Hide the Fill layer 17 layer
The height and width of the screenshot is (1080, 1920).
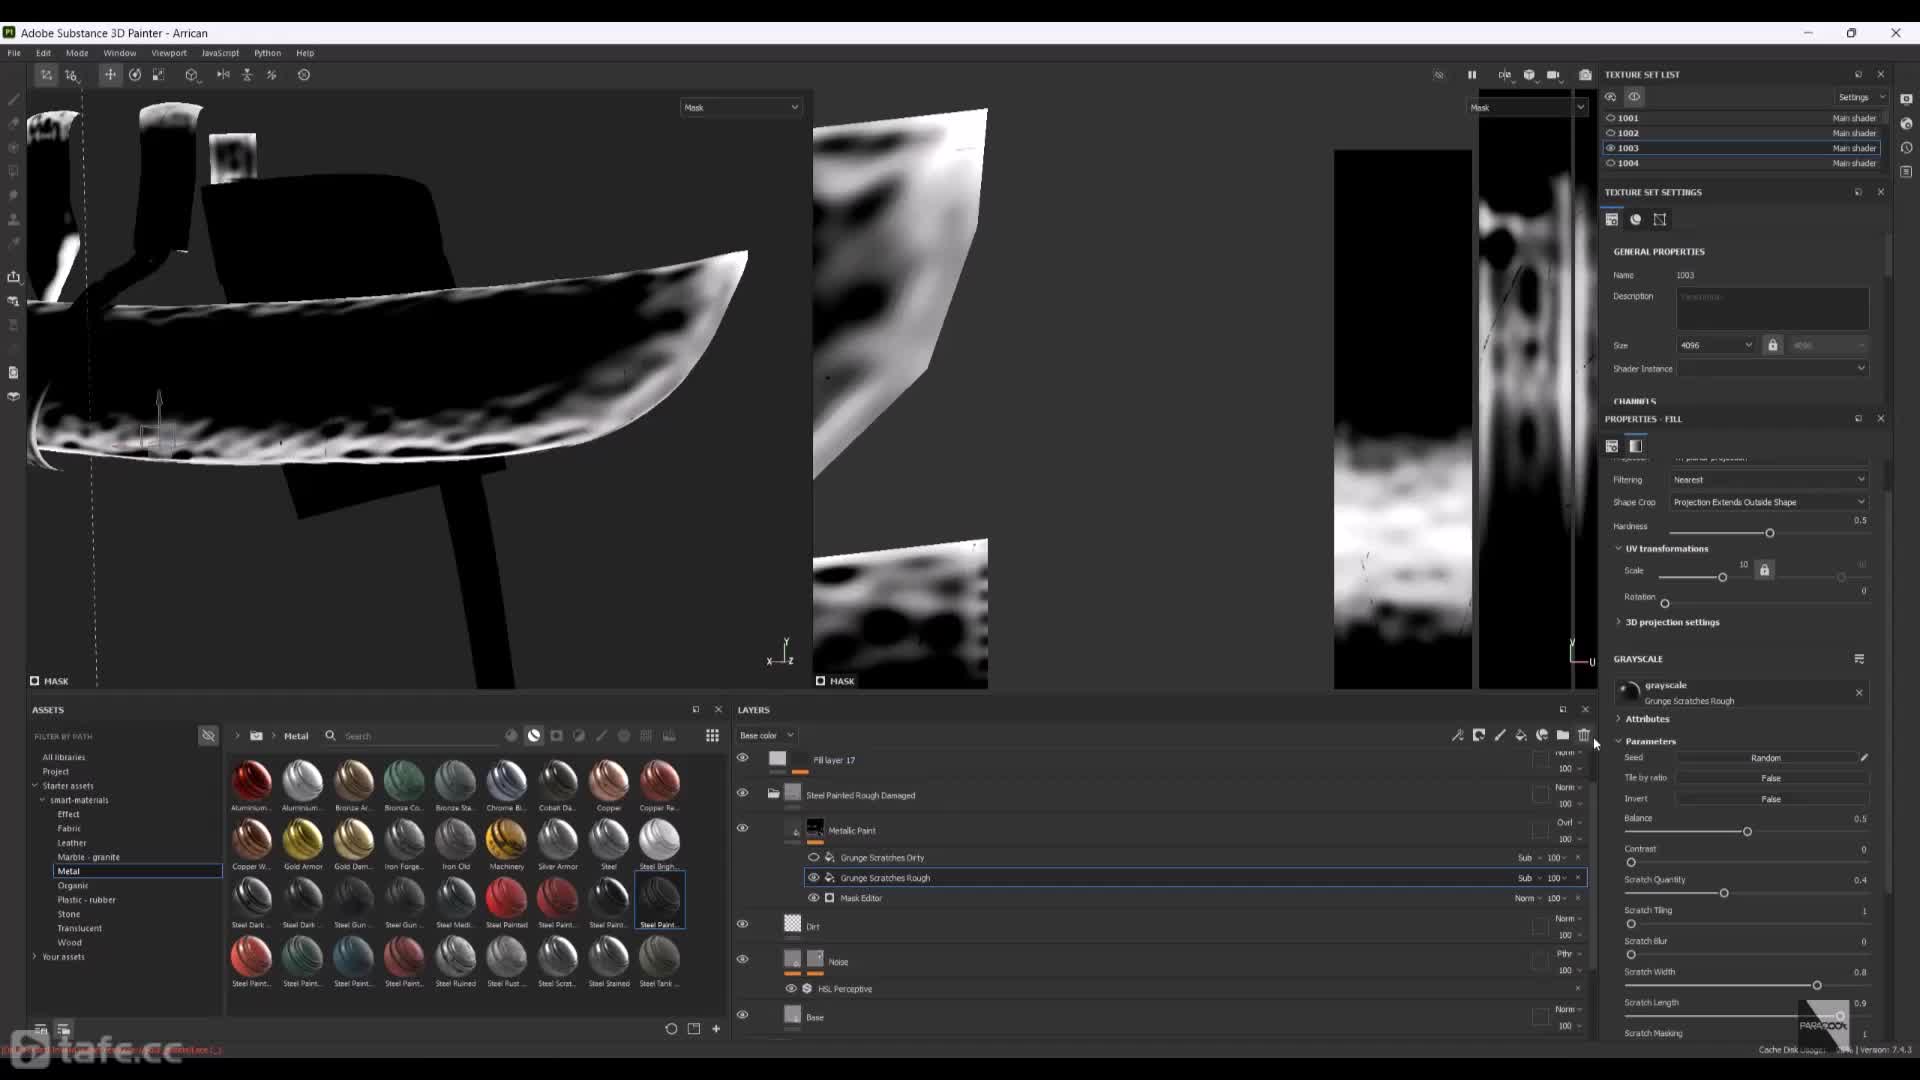click(742, 758)
